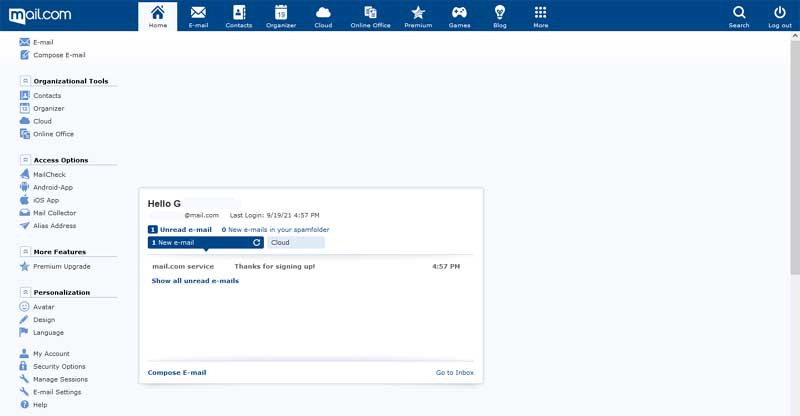The image size is (800, 416).
Task: Click the Search magnifier icon in top bar
Action: click(x=739, y=13)
